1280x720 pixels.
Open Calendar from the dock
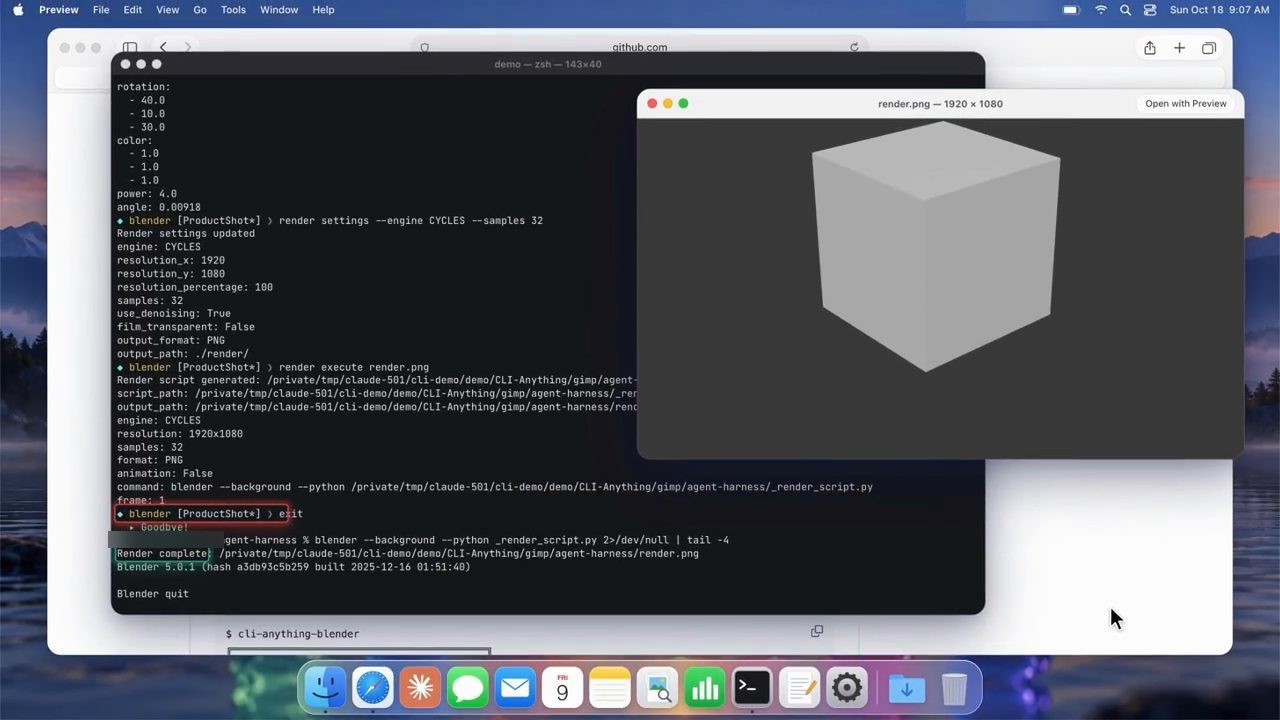coord(562,688)
